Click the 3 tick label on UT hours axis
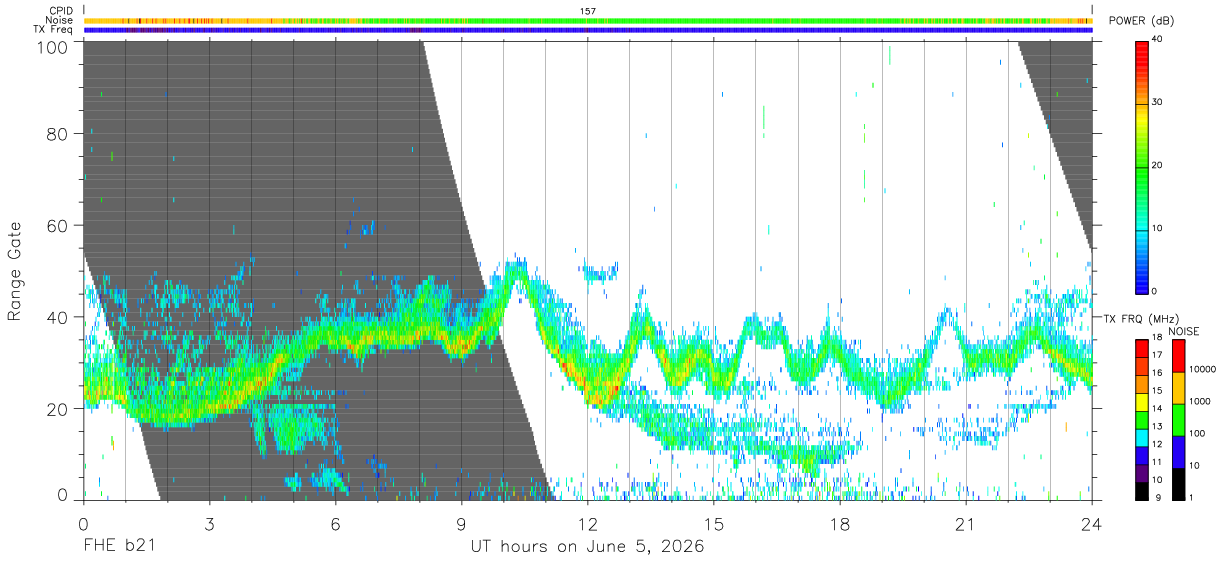Viewport: 1228px width, 567px height. click(x=209, y=525)
